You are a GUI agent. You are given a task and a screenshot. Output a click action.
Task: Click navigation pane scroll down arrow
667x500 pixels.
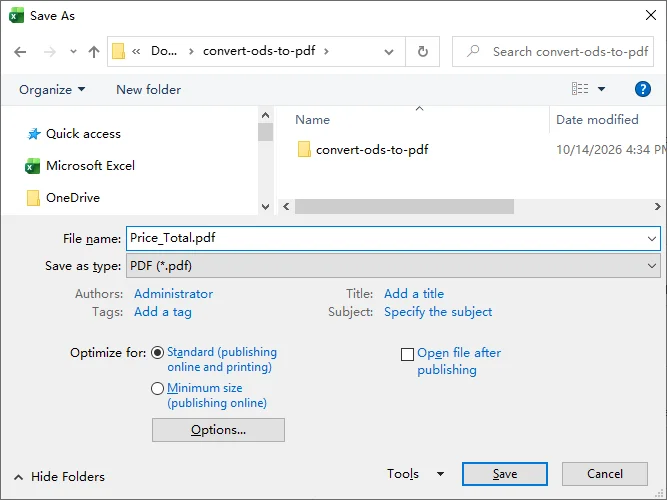265,207
